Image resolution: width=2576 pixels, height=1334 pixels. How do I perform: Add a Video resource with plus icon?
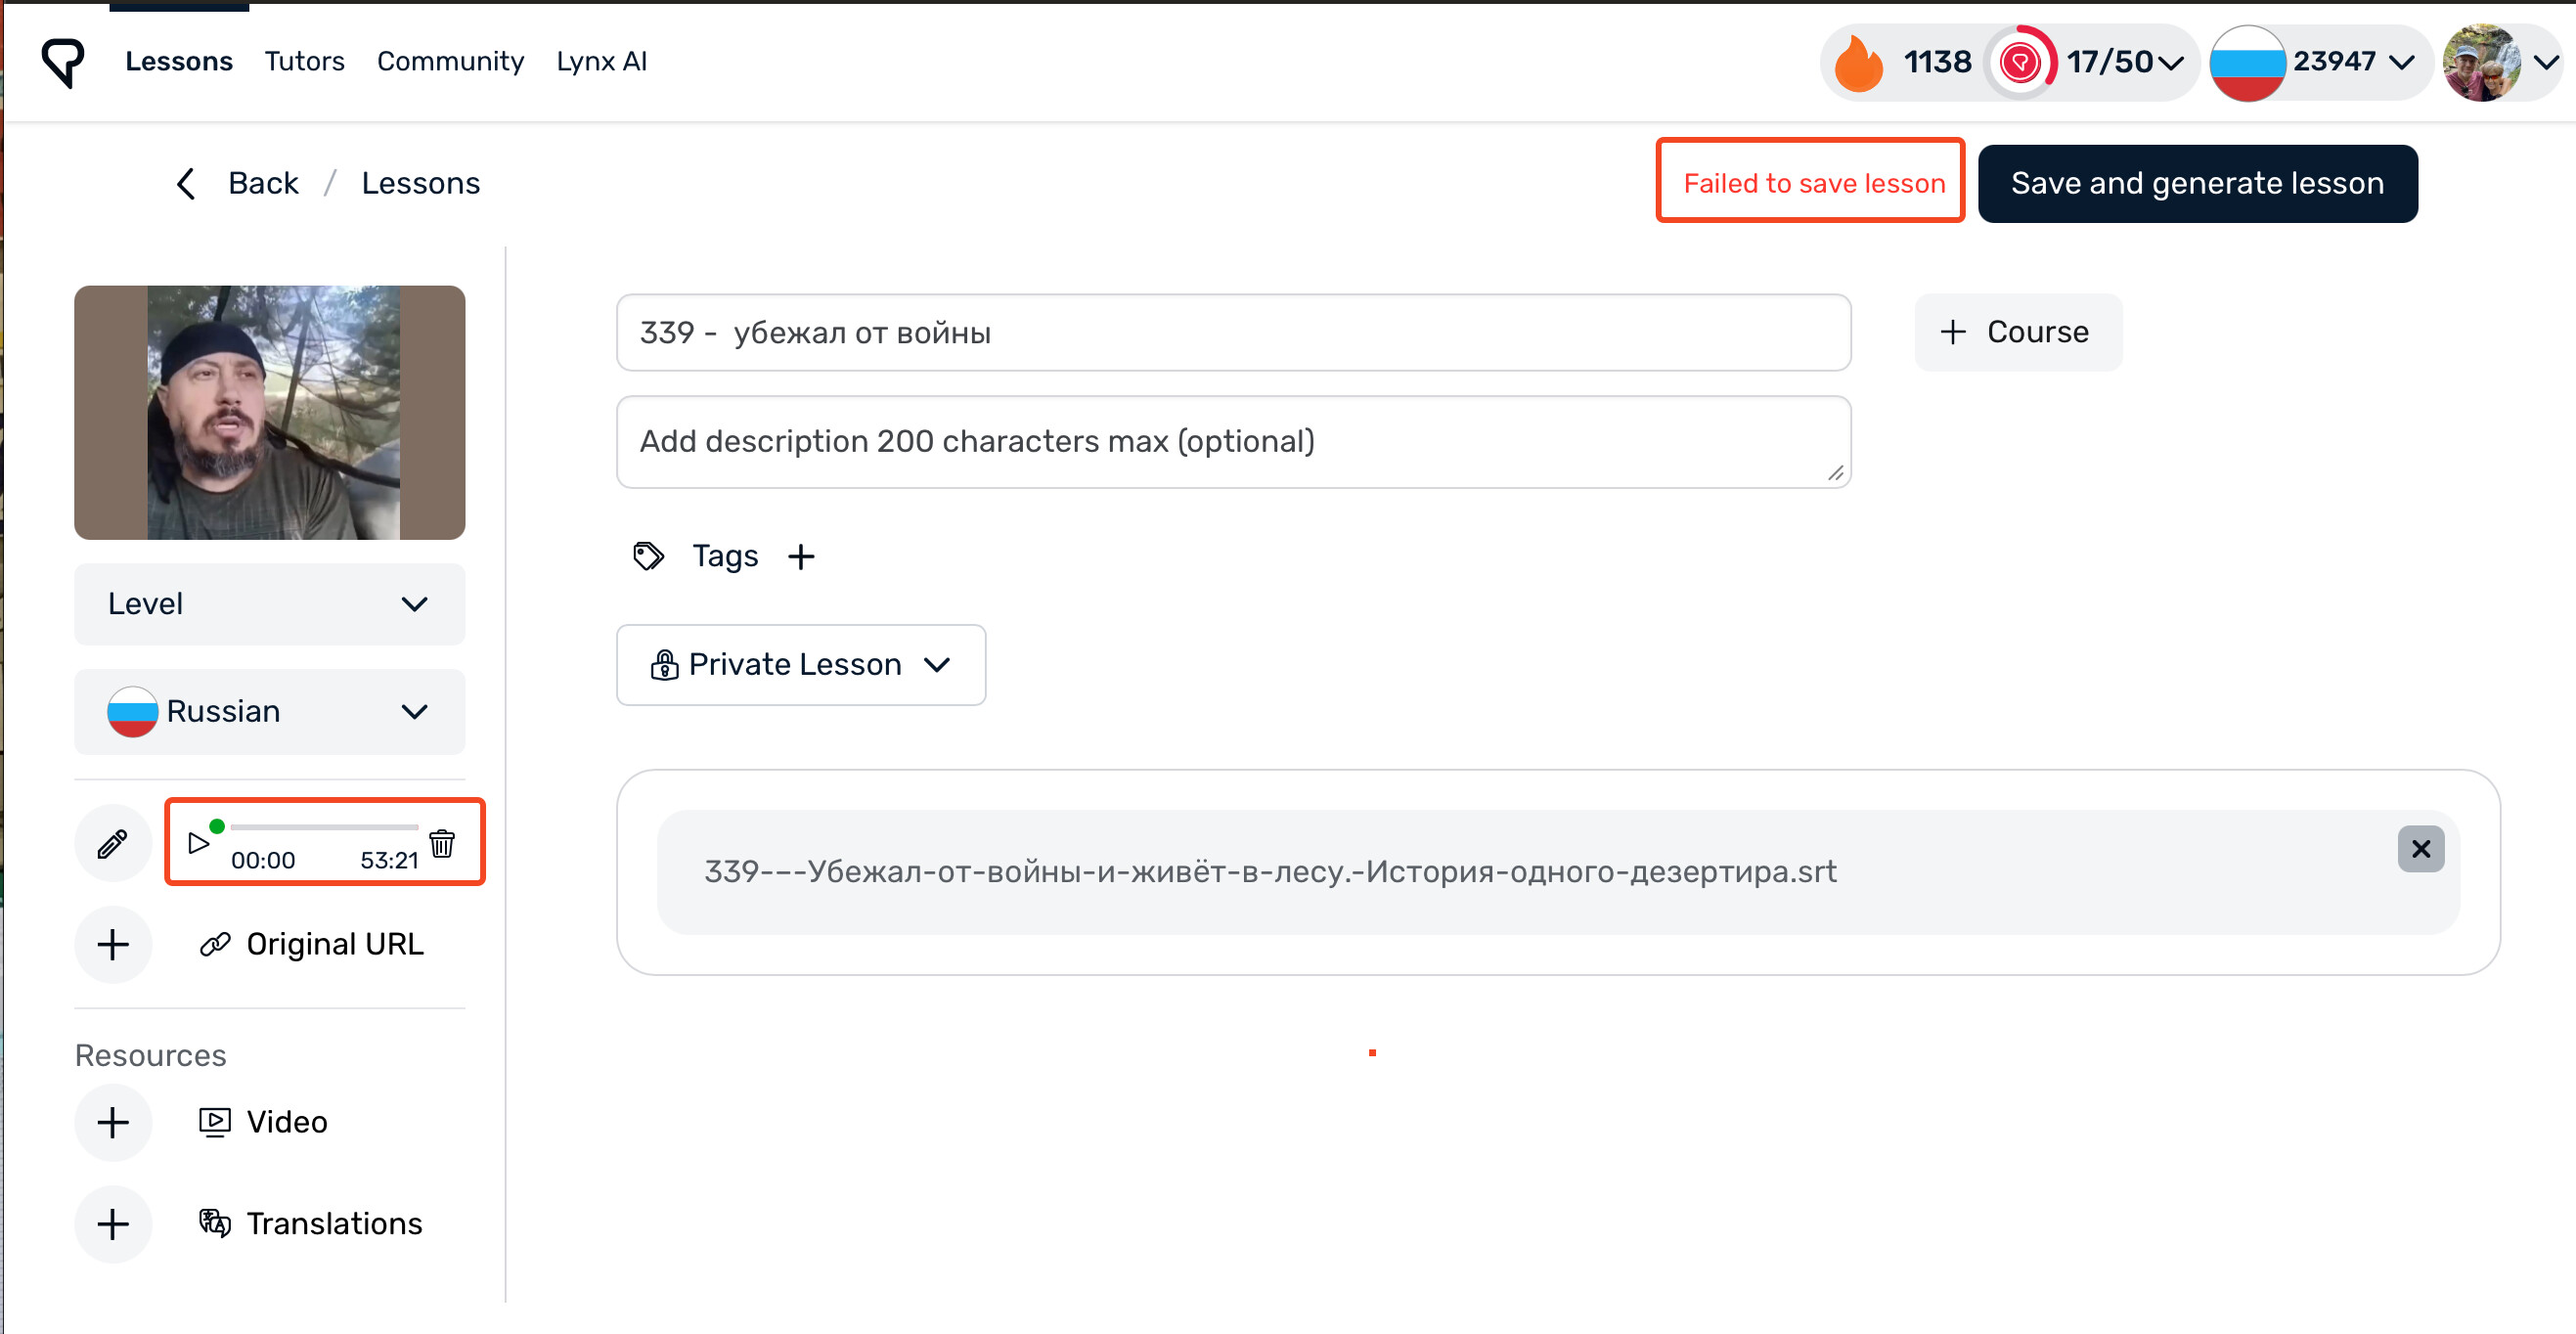113,1123
